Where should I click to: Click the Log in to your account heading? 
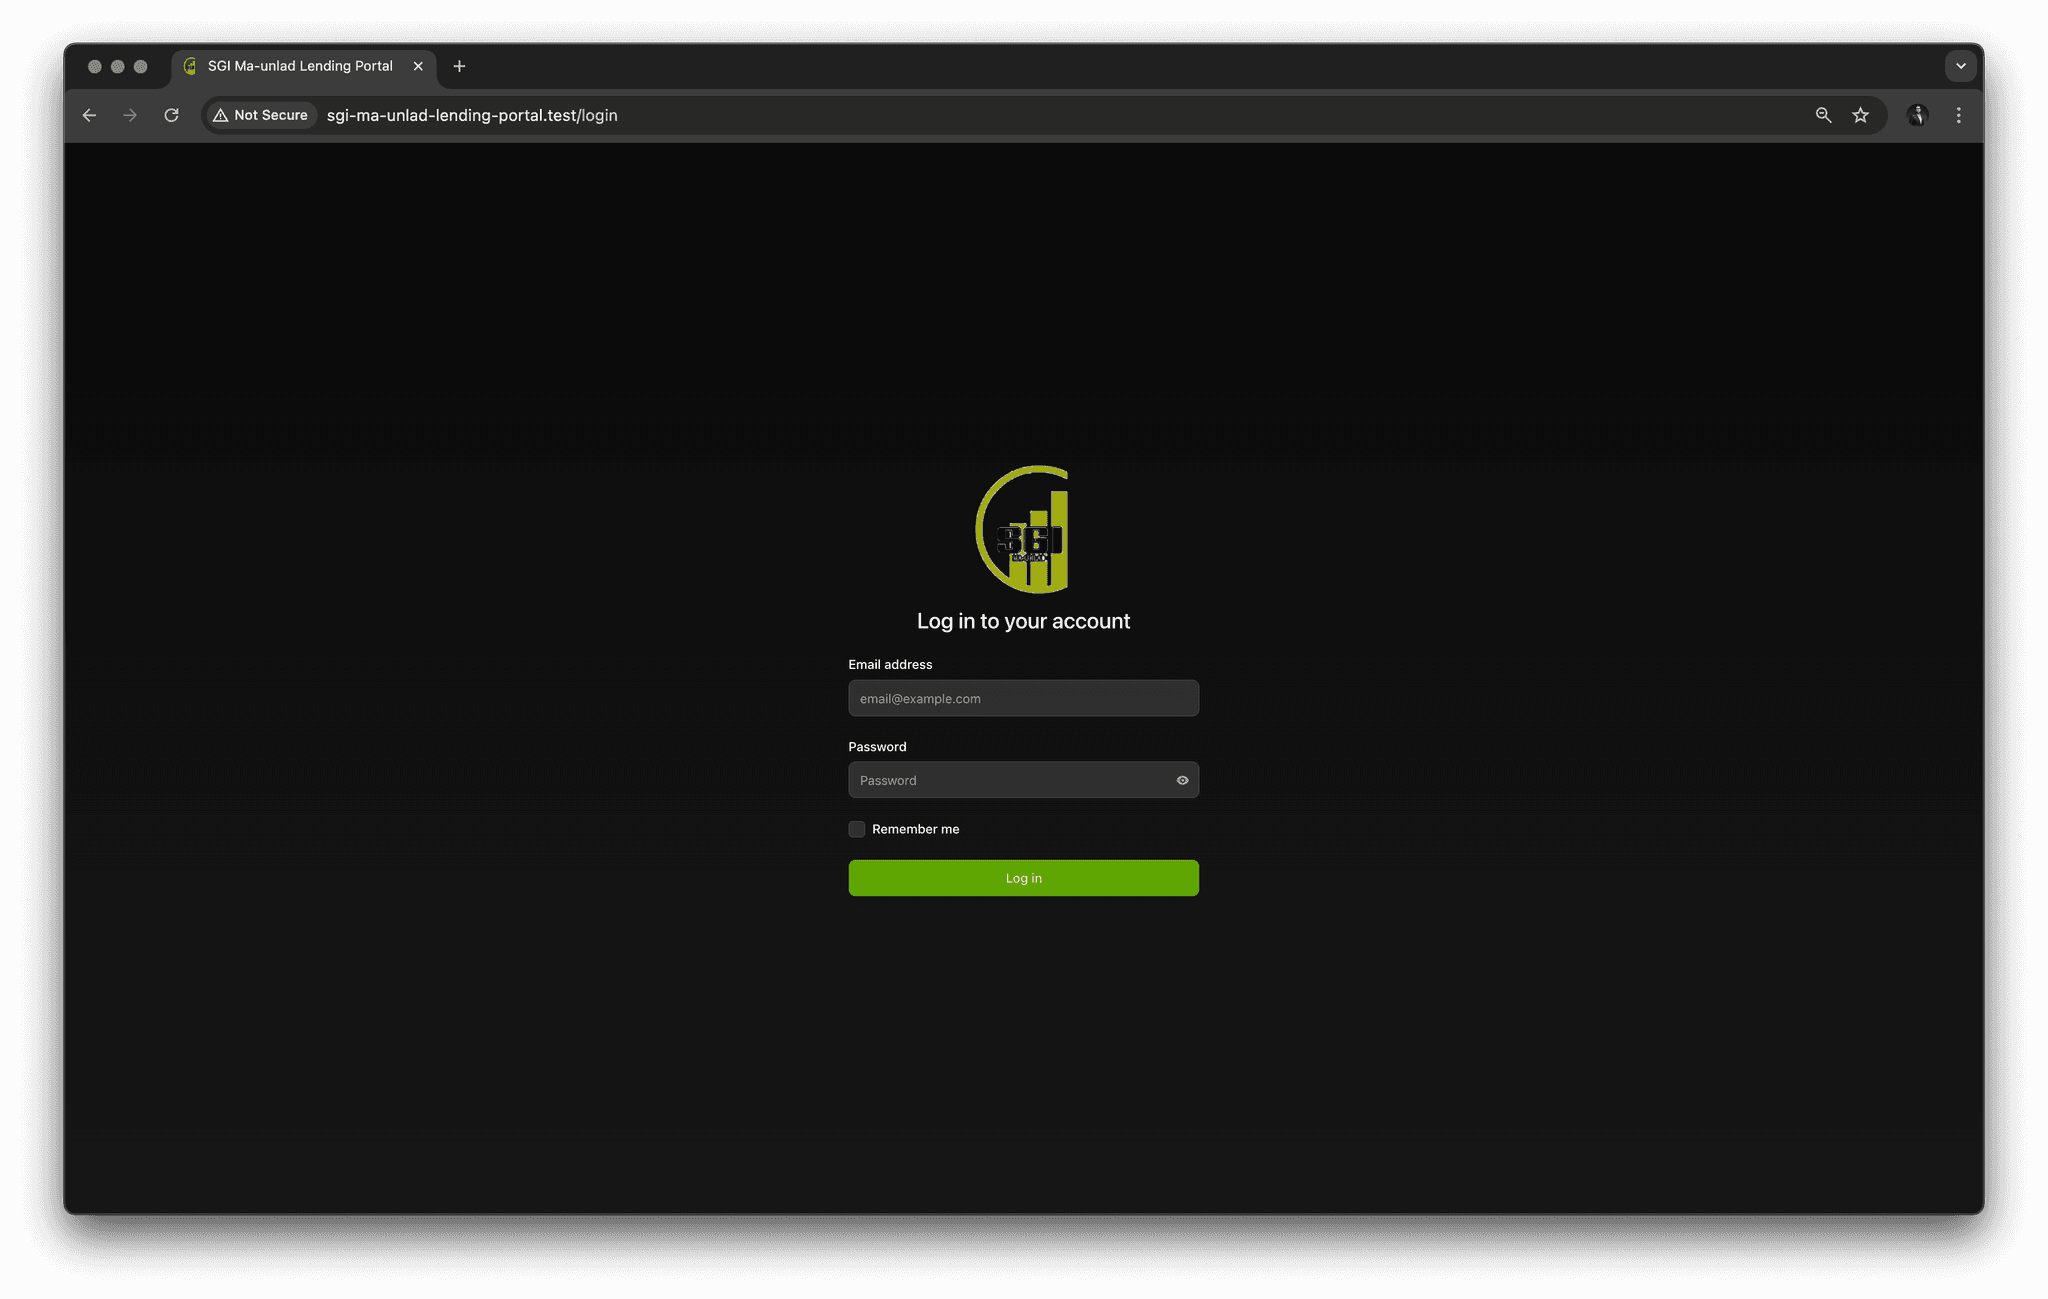1023,621
